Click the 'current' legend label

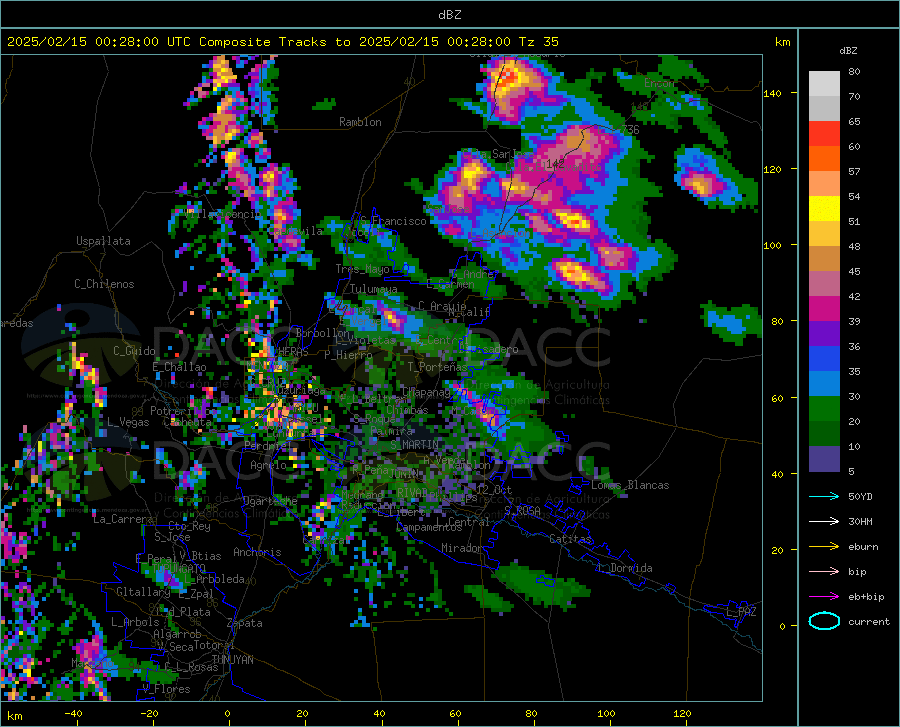tap(869, 621)
